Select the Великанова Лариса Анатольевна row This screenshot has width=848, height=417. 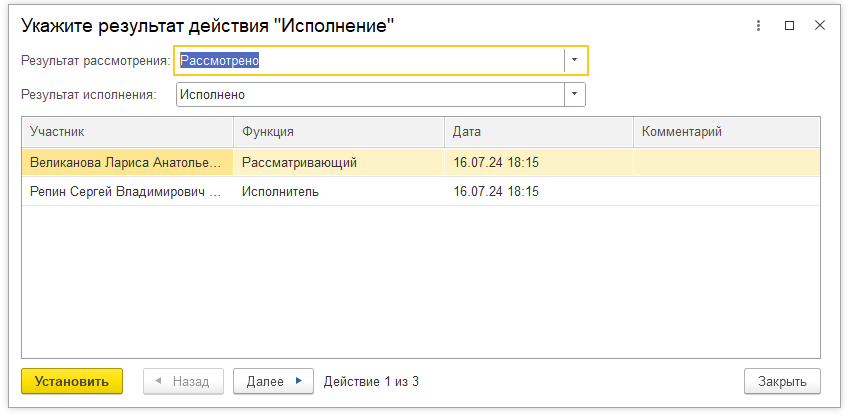click(127, 162)
